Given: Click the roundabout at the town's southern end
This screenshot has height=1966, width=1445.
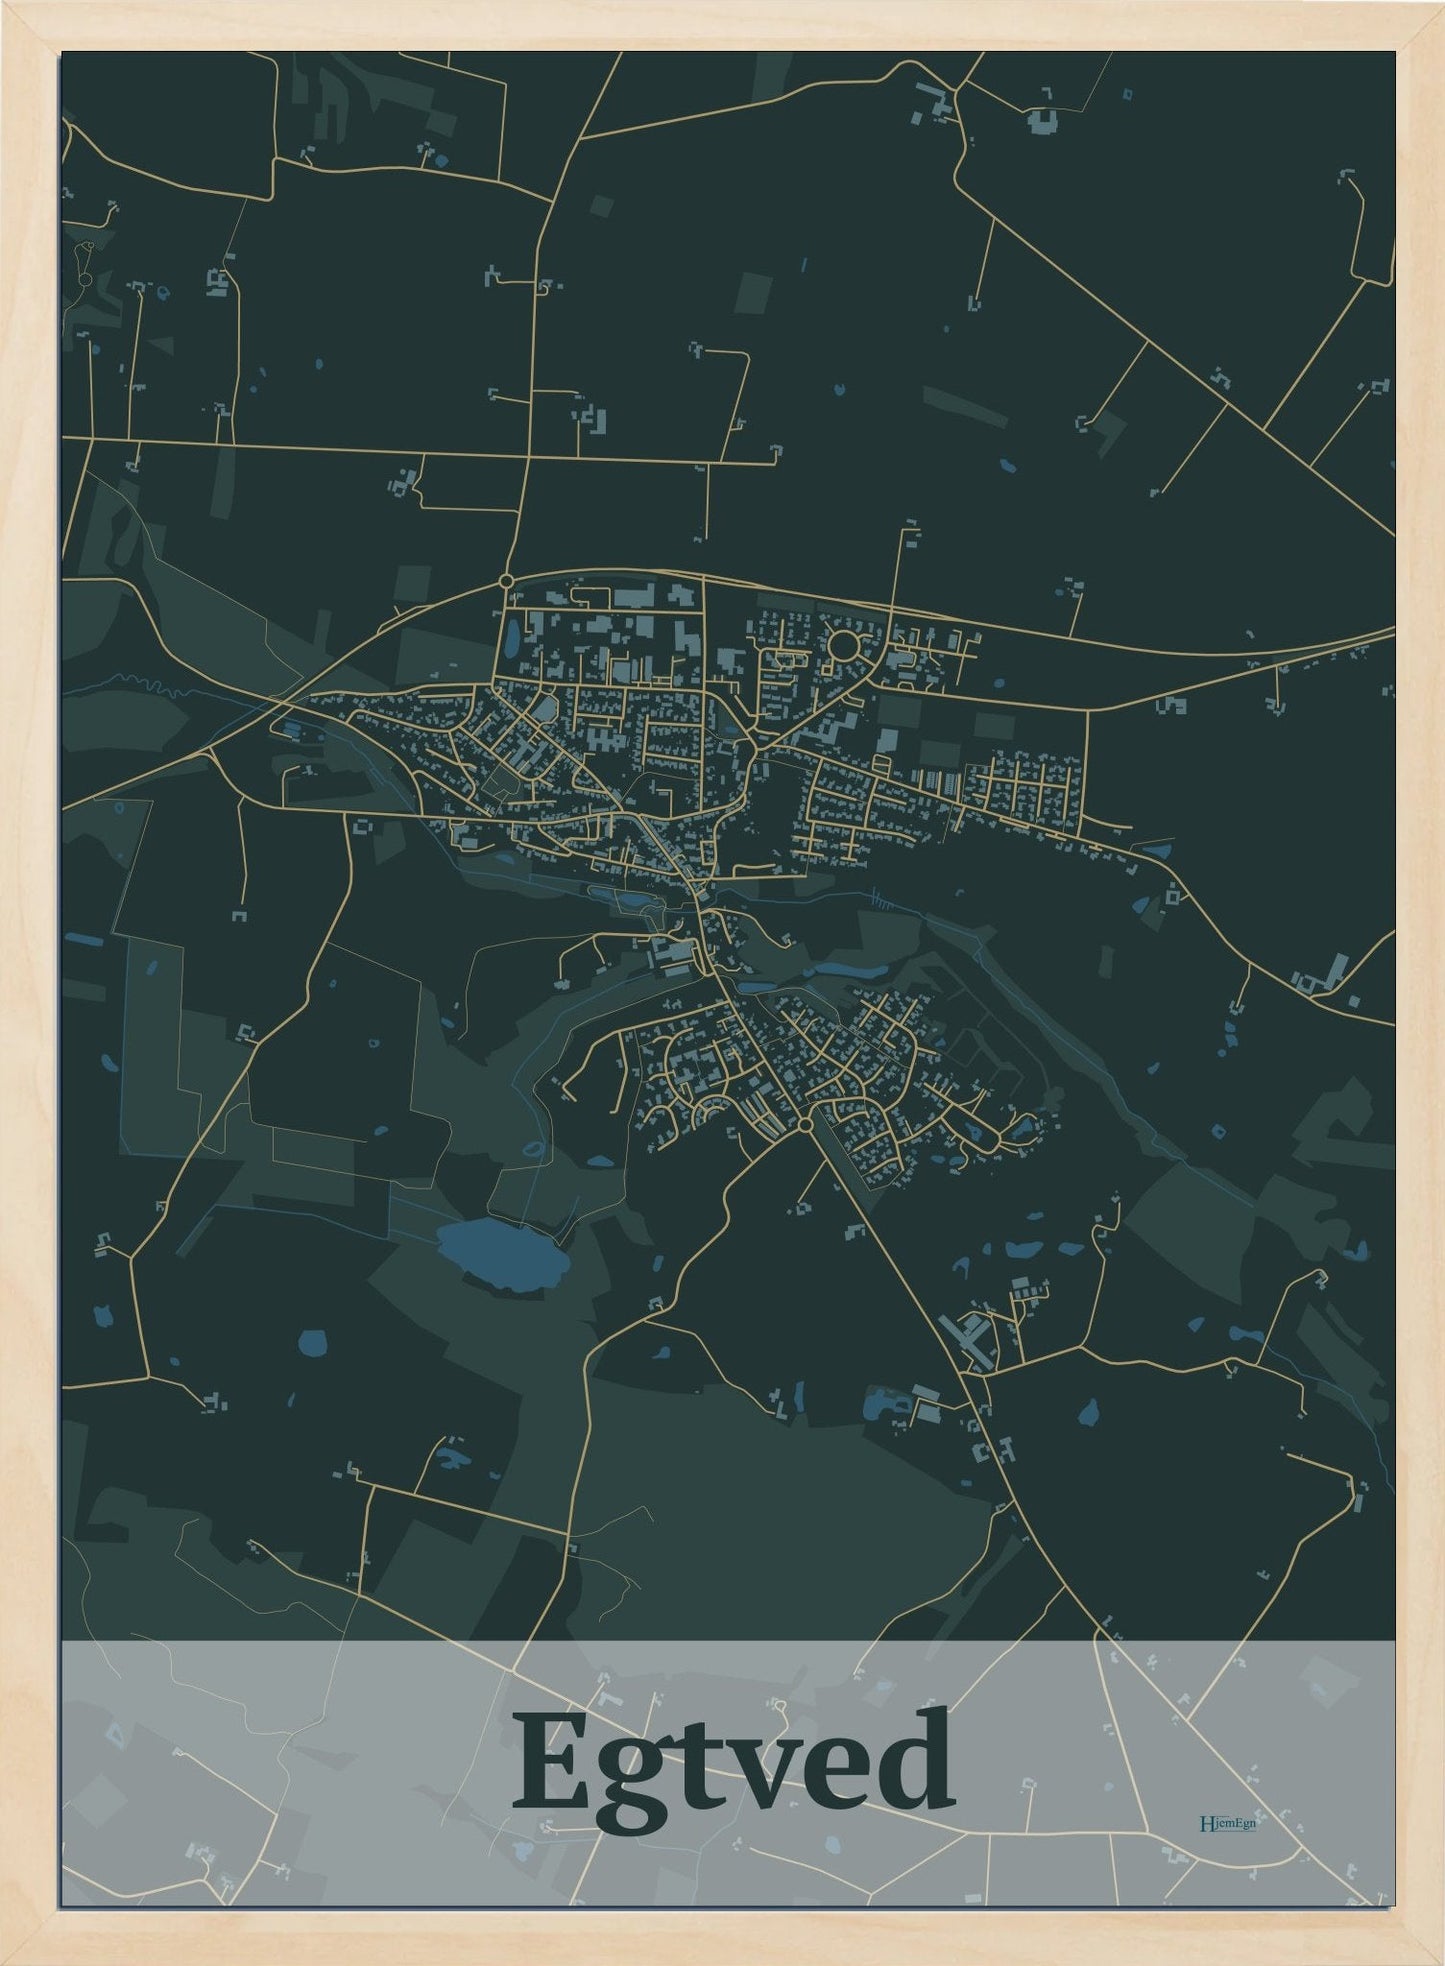Looking at the screenshot, I should tap(806, 1127).
